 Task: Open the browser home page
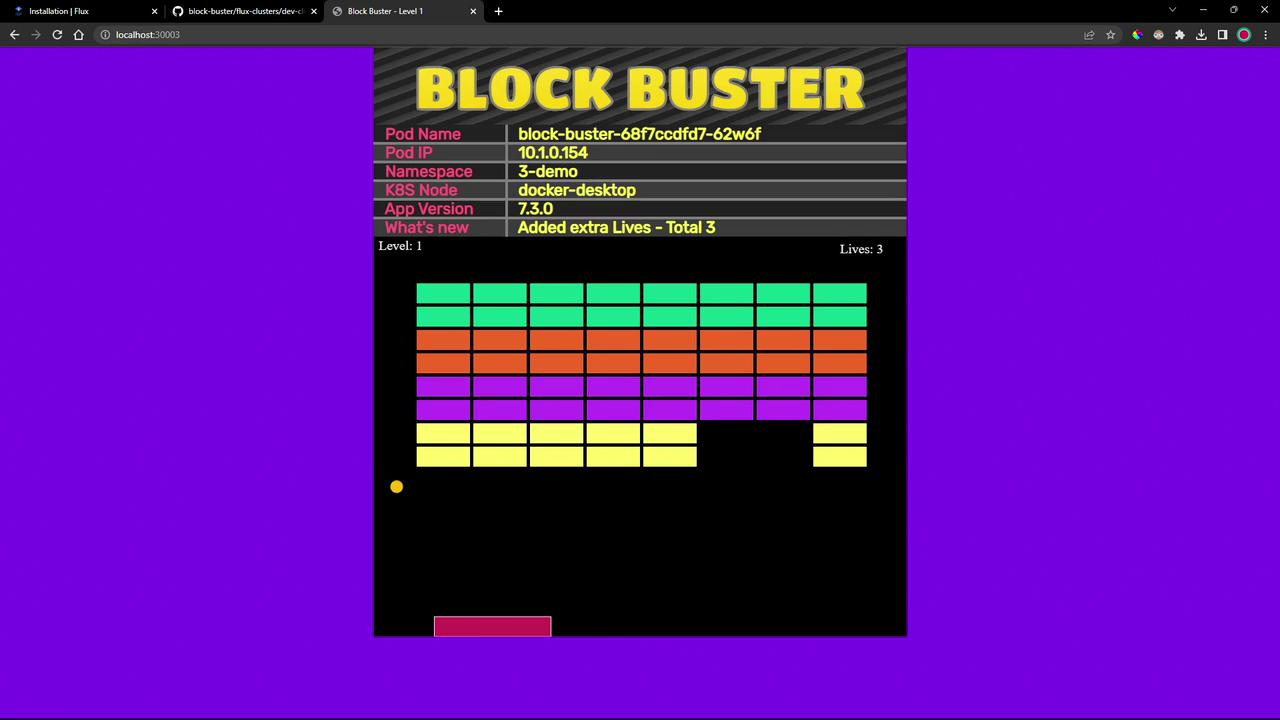pyautogui.click(x=79, y=35)
